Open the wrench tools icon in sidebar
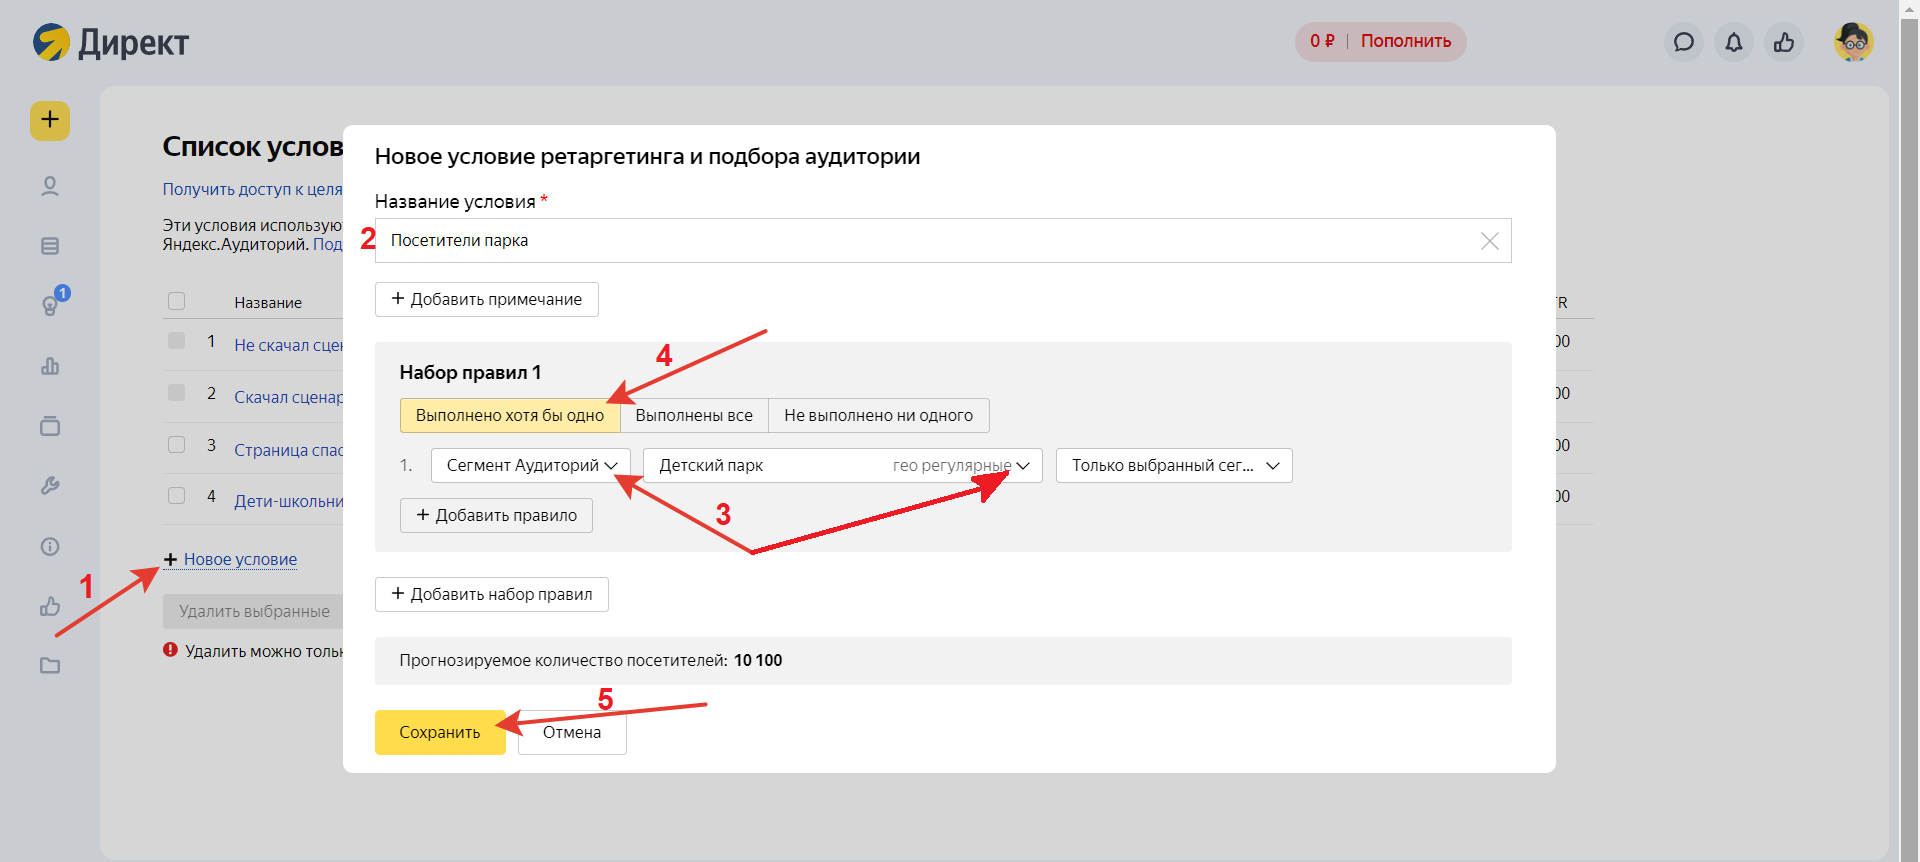Viewport: 1920px width, 862px height. [50, 486]
